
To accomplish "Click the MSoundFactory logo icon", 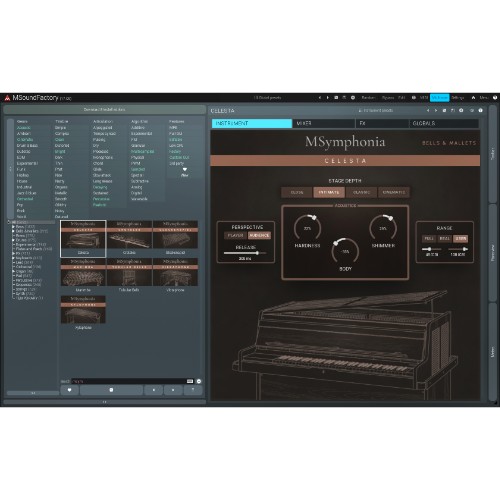I will click(7, 98).
